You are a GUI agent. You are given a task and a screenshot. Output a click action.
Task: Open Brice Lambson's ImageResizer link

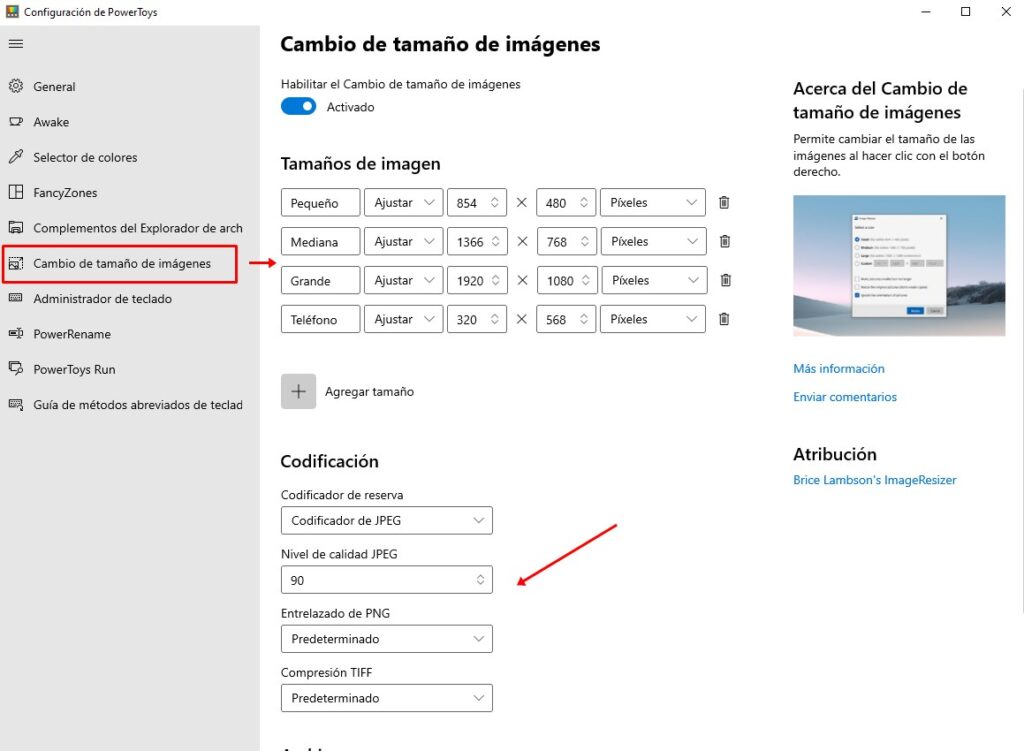point(874,480)
